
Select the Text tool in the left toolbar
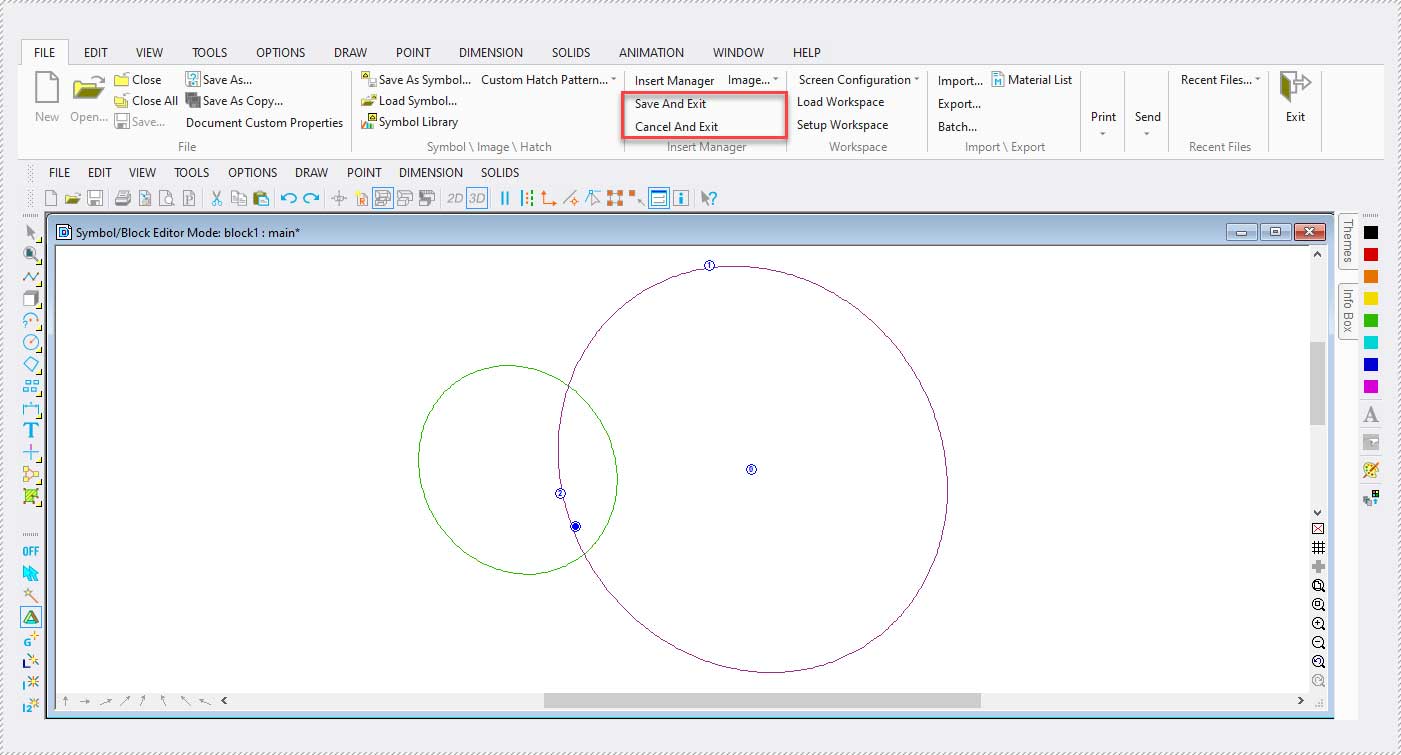pyautogui.click(x=31, y=430)
